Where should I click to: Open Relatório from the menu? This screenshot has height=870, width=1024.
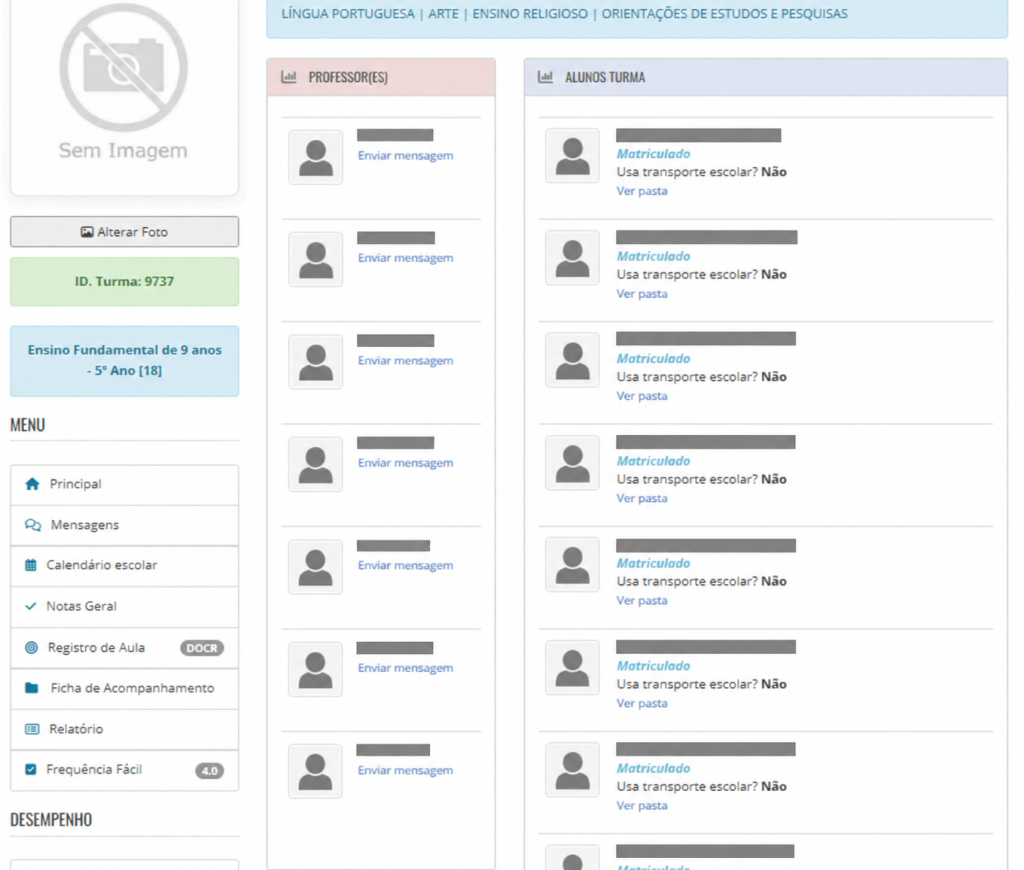click(x=124, y=730)
